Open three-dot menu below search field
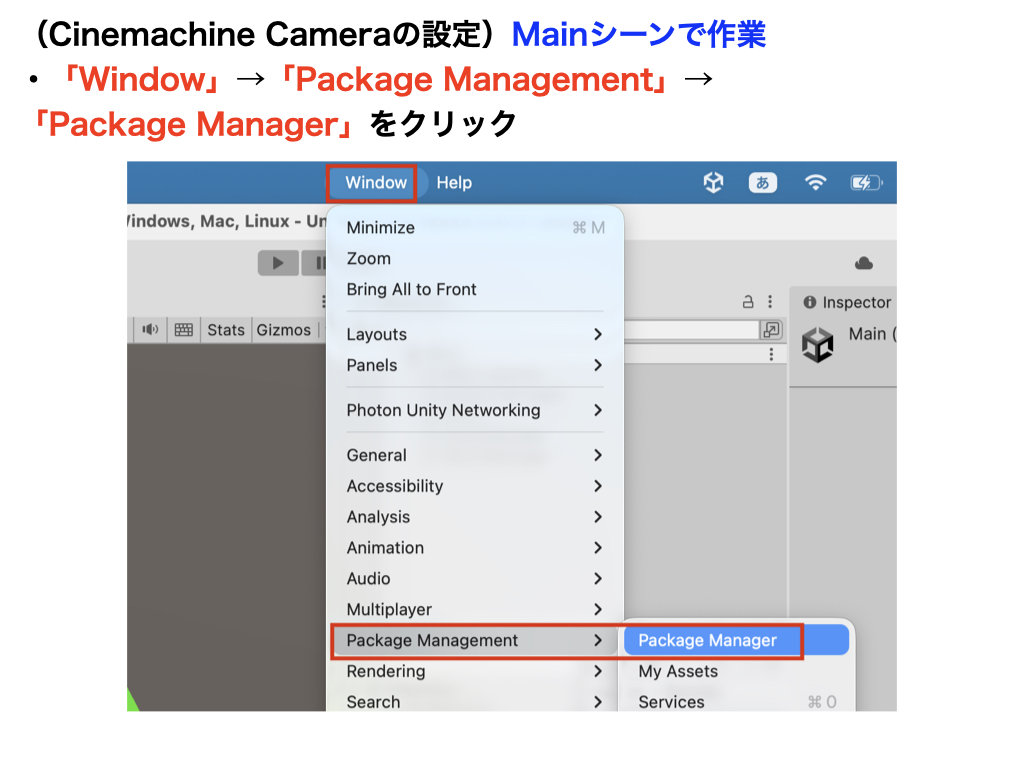Viewport: 1024px width, 768px height. [771, 354]
